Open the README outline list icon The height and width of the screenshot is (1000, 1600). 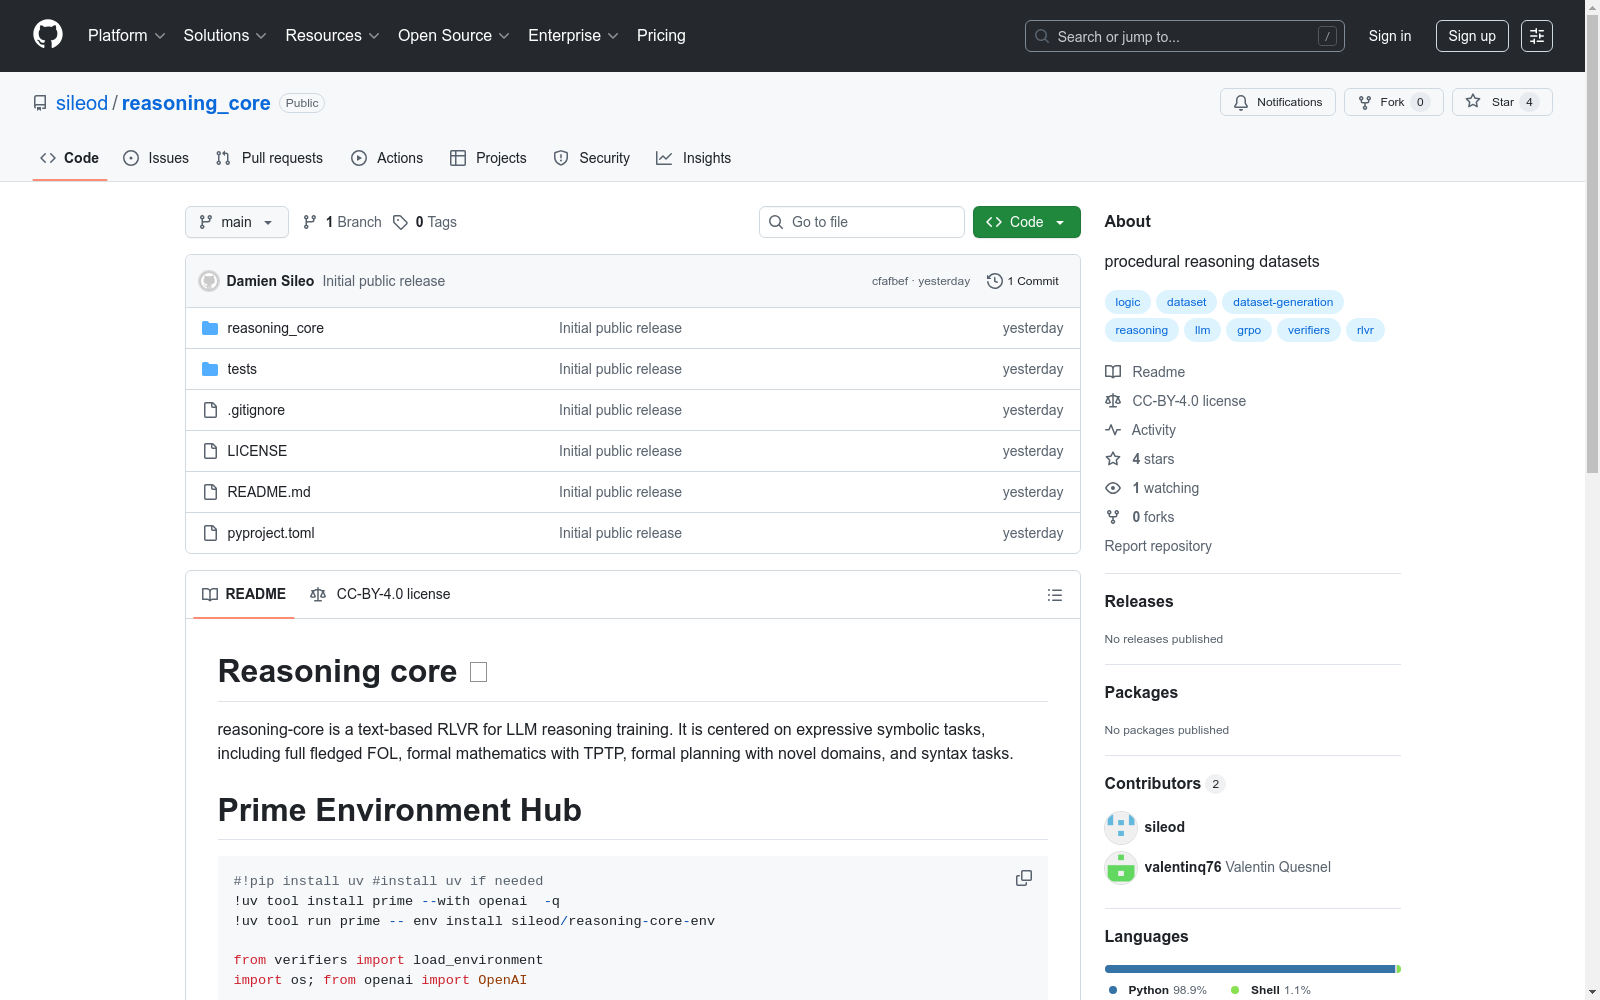(1055, 595)
